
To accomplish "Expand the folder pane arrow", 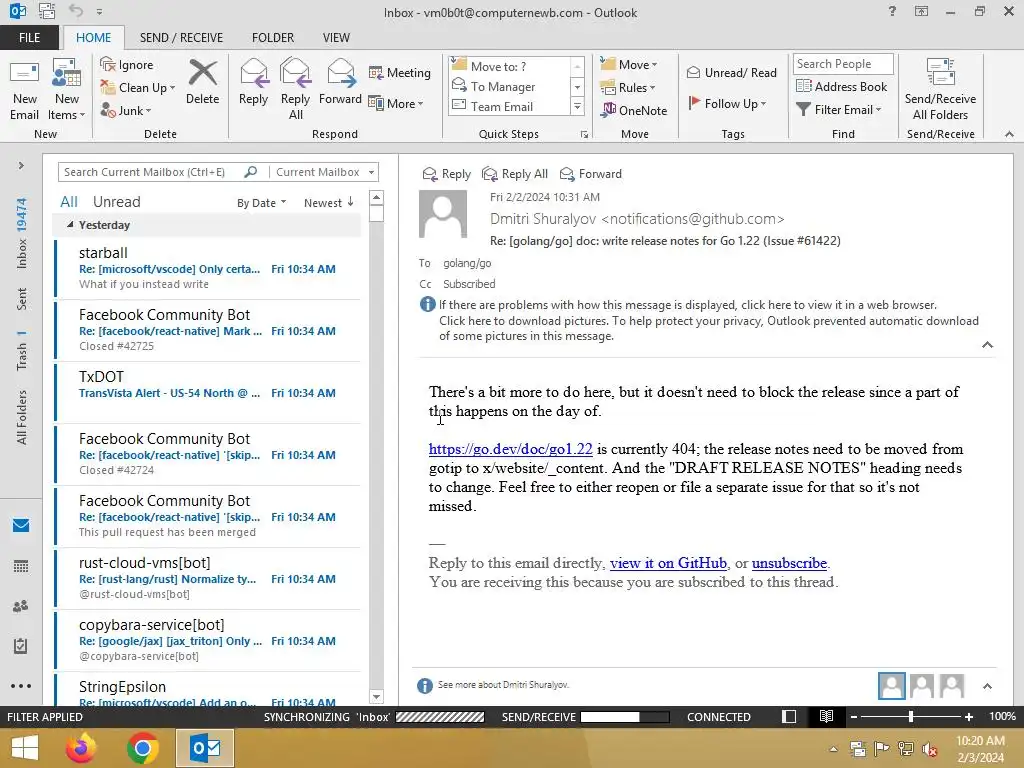I will point(21,165).
